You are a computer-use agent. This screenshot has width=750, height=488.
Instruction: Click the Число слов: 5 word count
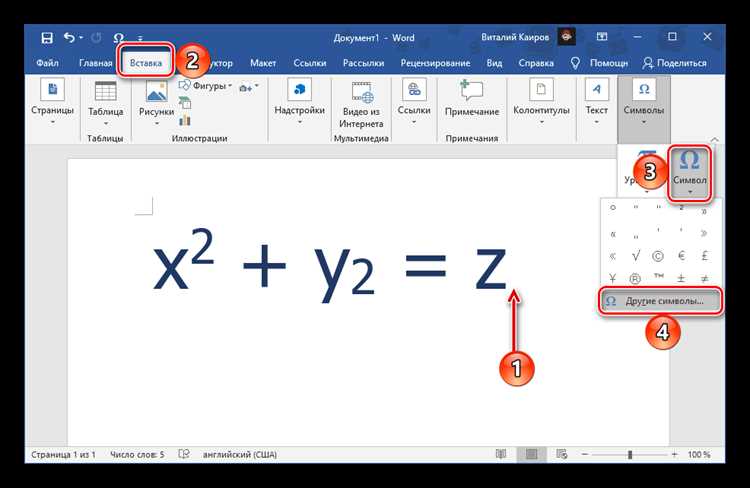tap(137, 455)
